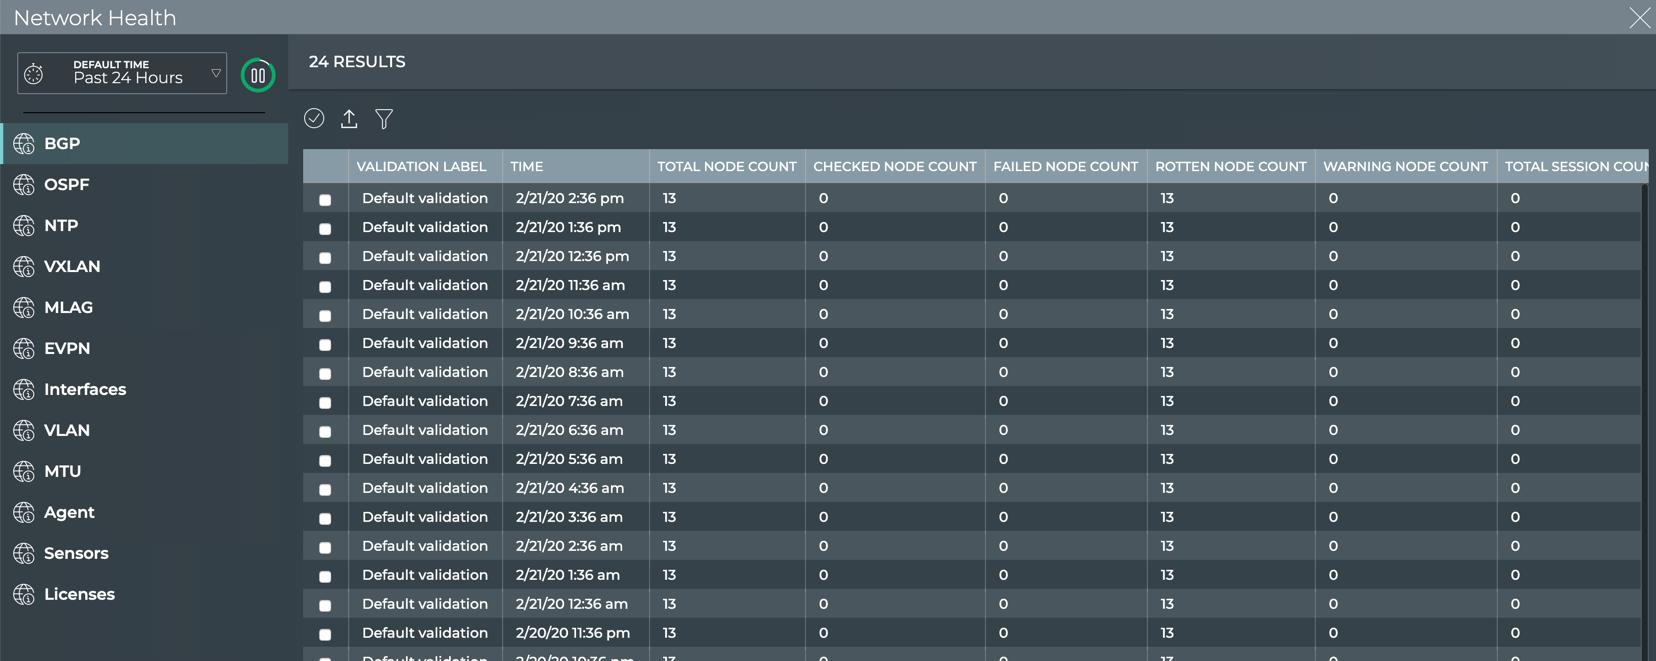The height and width of the screenshot is (661, 1656).
Task: Click the globe icon beside EVPN
Action: point(24,349)
